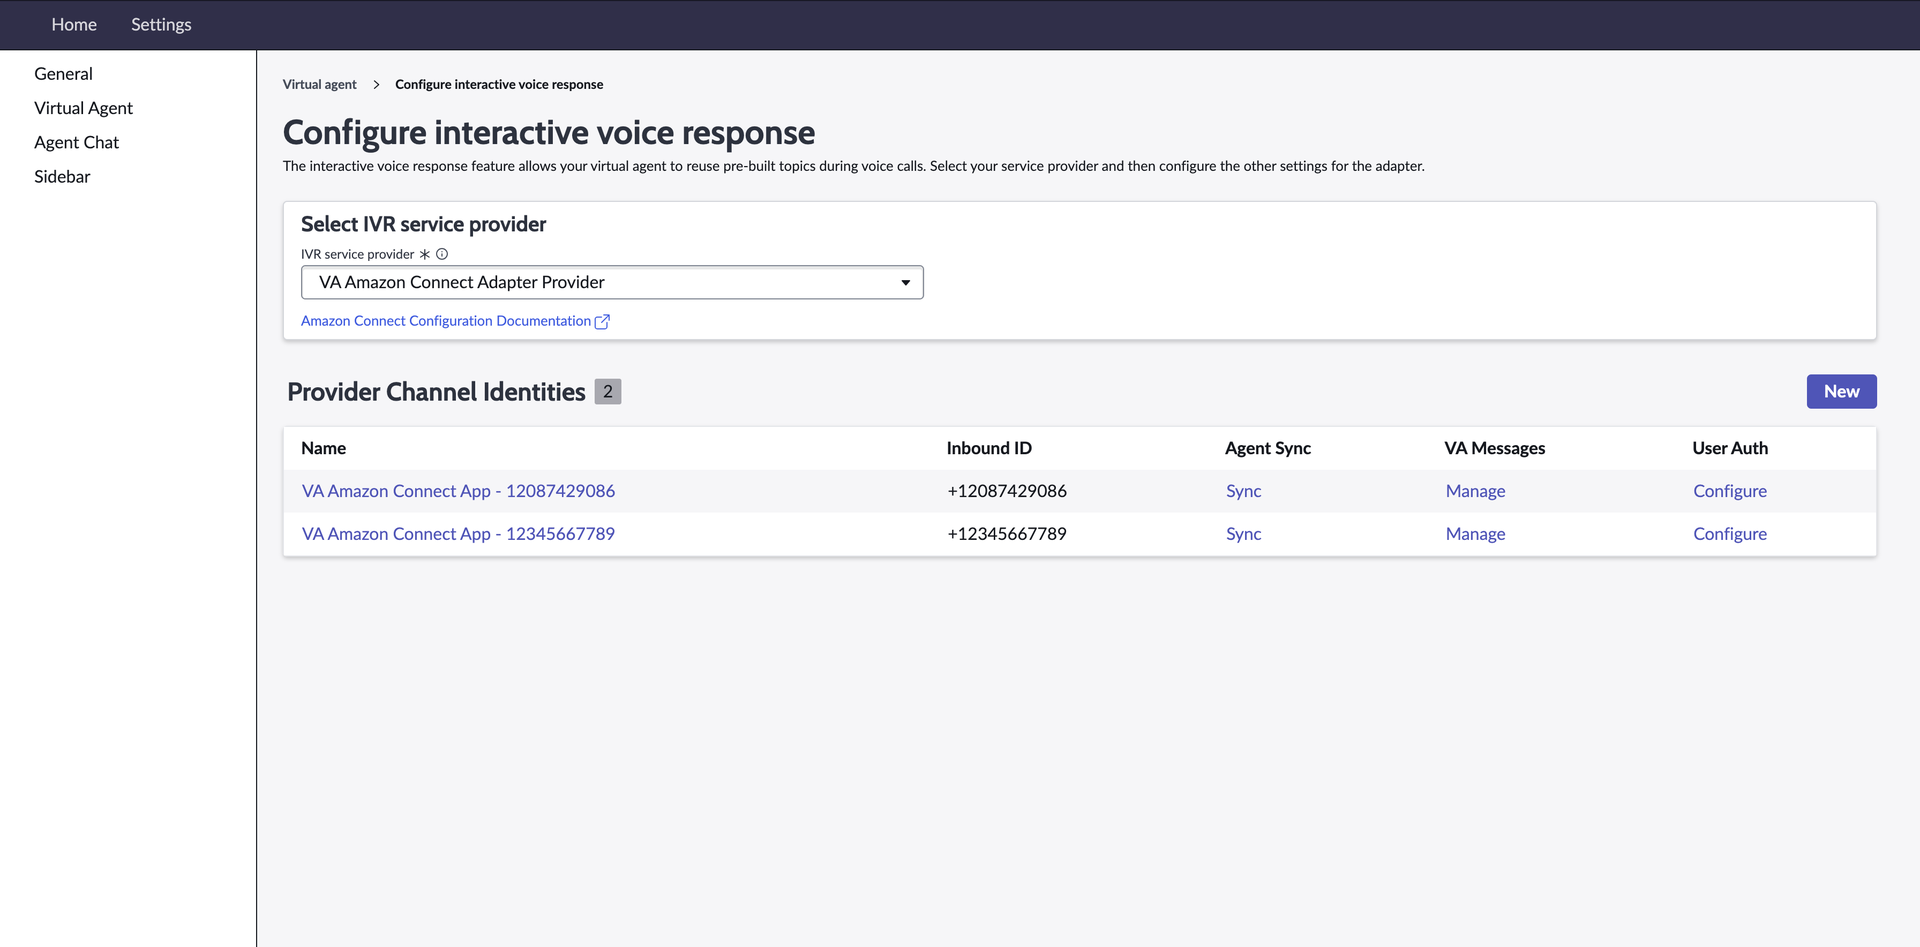Select Sidebar item in the left navigation

(x=62, y=176)
